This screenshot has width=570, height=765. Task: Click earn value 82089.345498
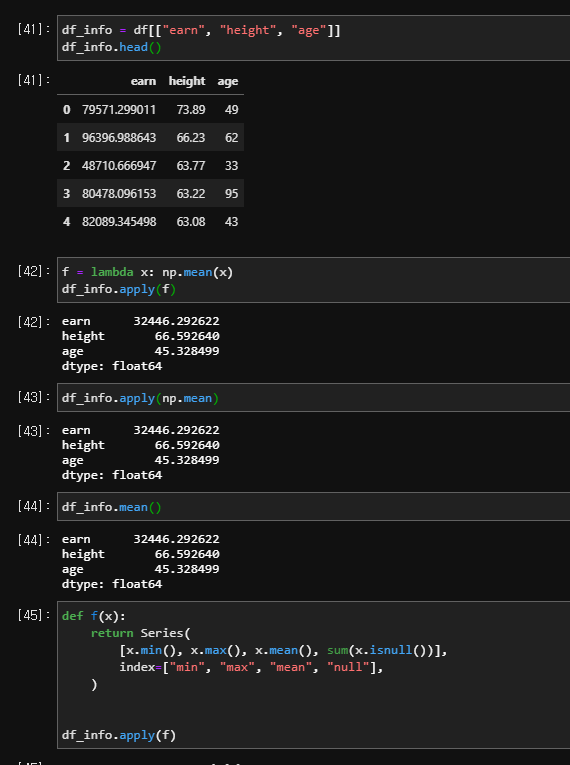(x=119, y=221)
